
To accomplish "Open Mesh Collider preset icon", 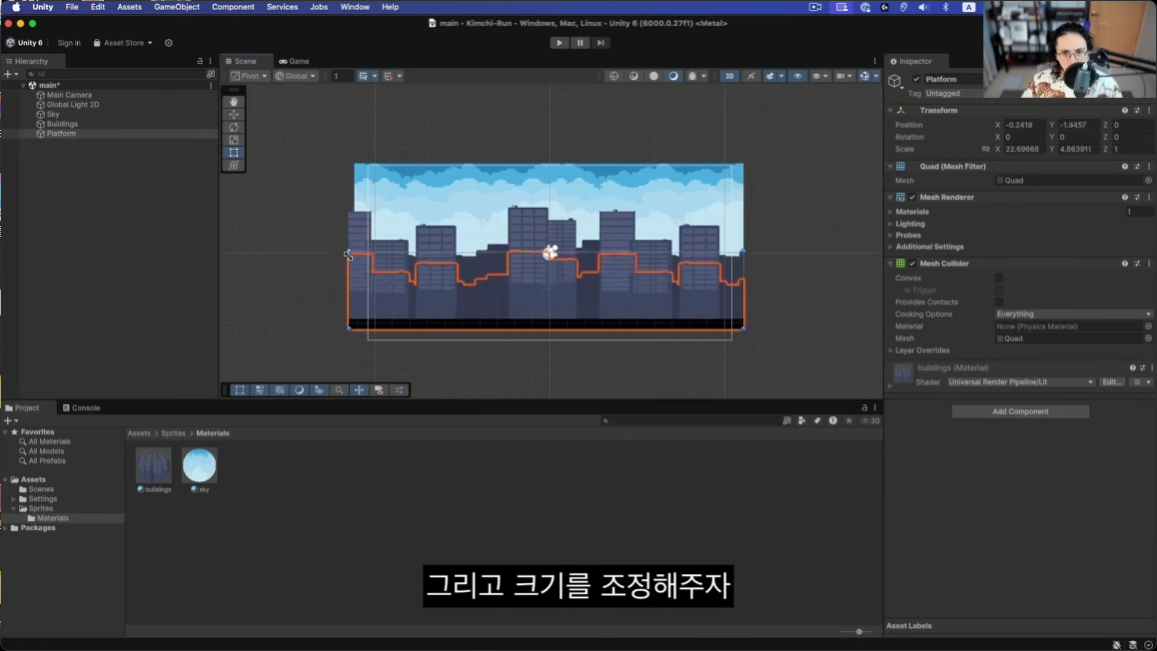I will pyautogui.click(x=1137, y=264).
